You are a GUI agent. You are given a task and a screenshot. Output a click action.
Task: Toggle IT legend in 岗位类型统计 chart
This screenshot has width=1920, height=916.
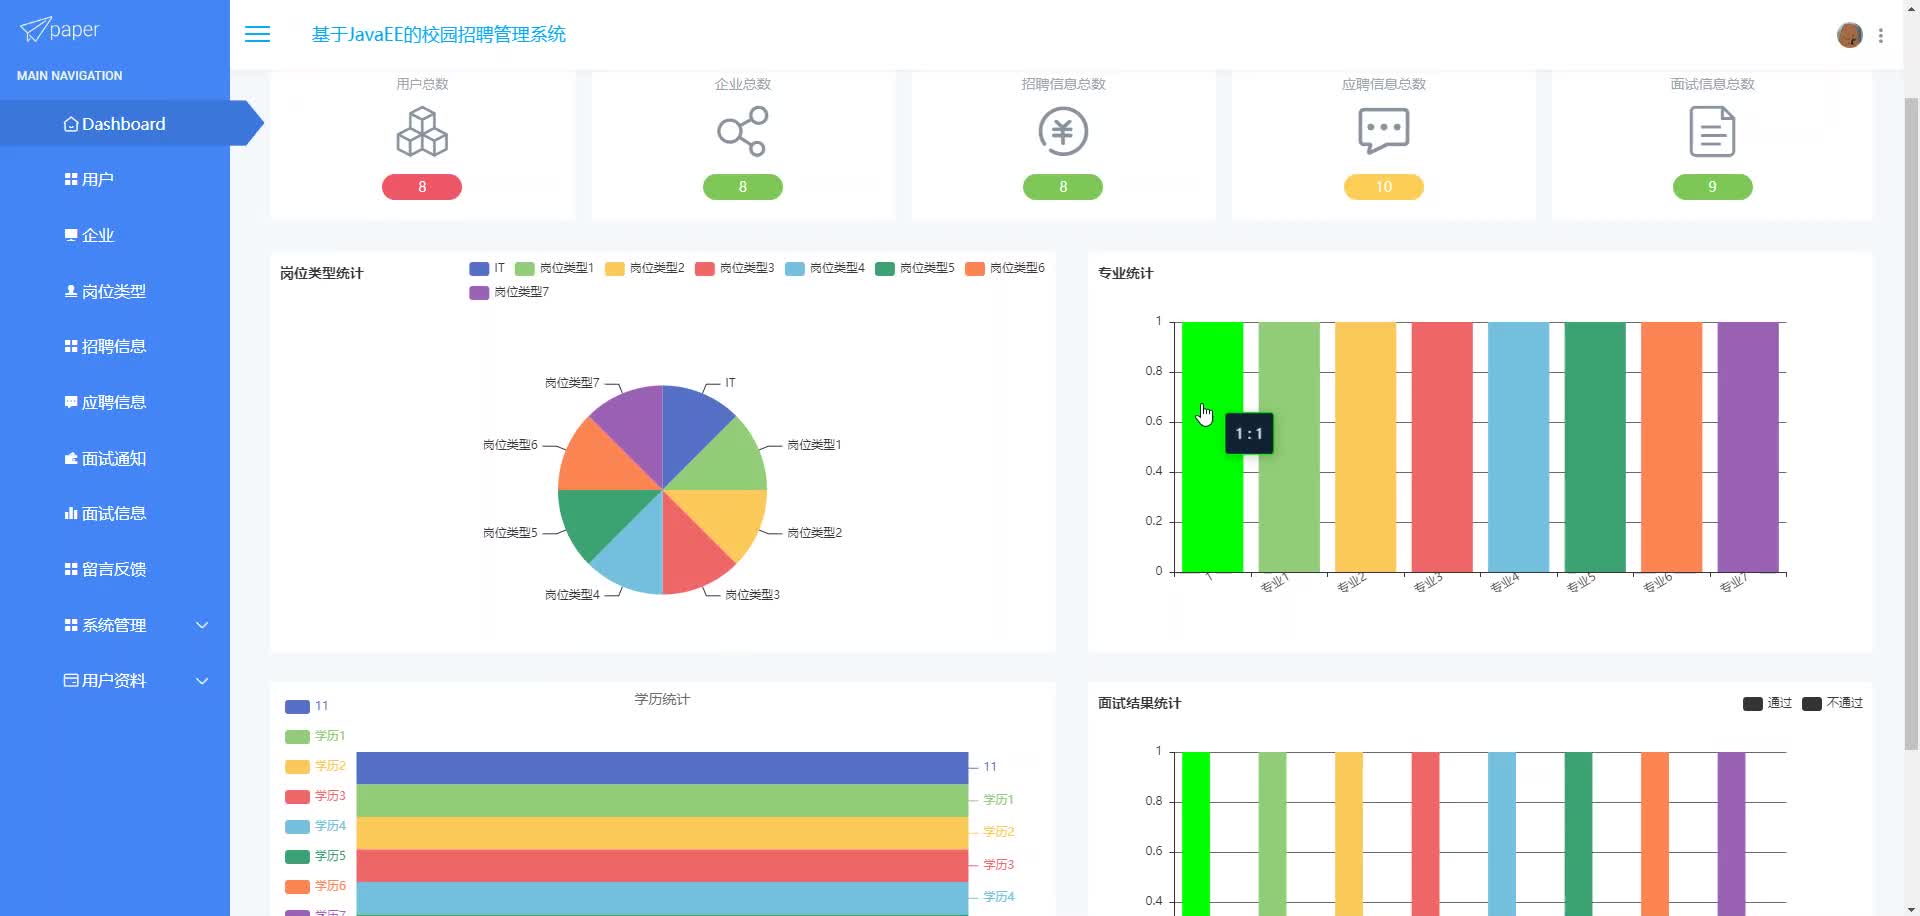pyautogui.click(x=487, y=268)
